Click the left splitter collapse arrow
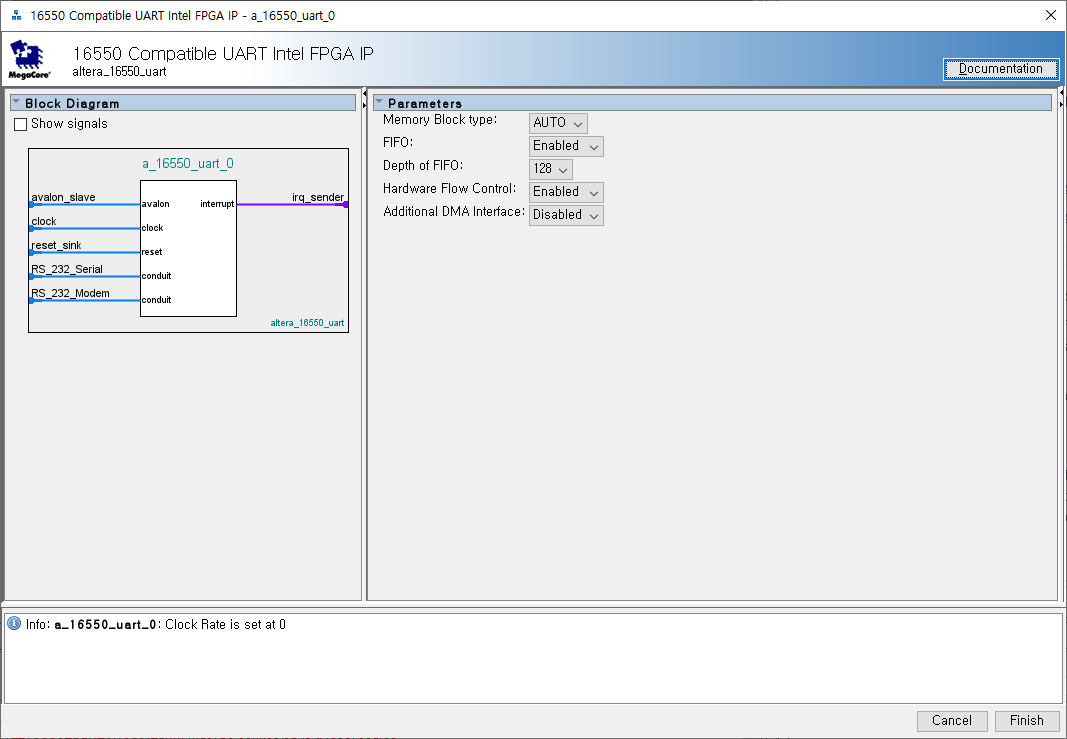Screen dimensions: 1067x739 pos(364,93)
